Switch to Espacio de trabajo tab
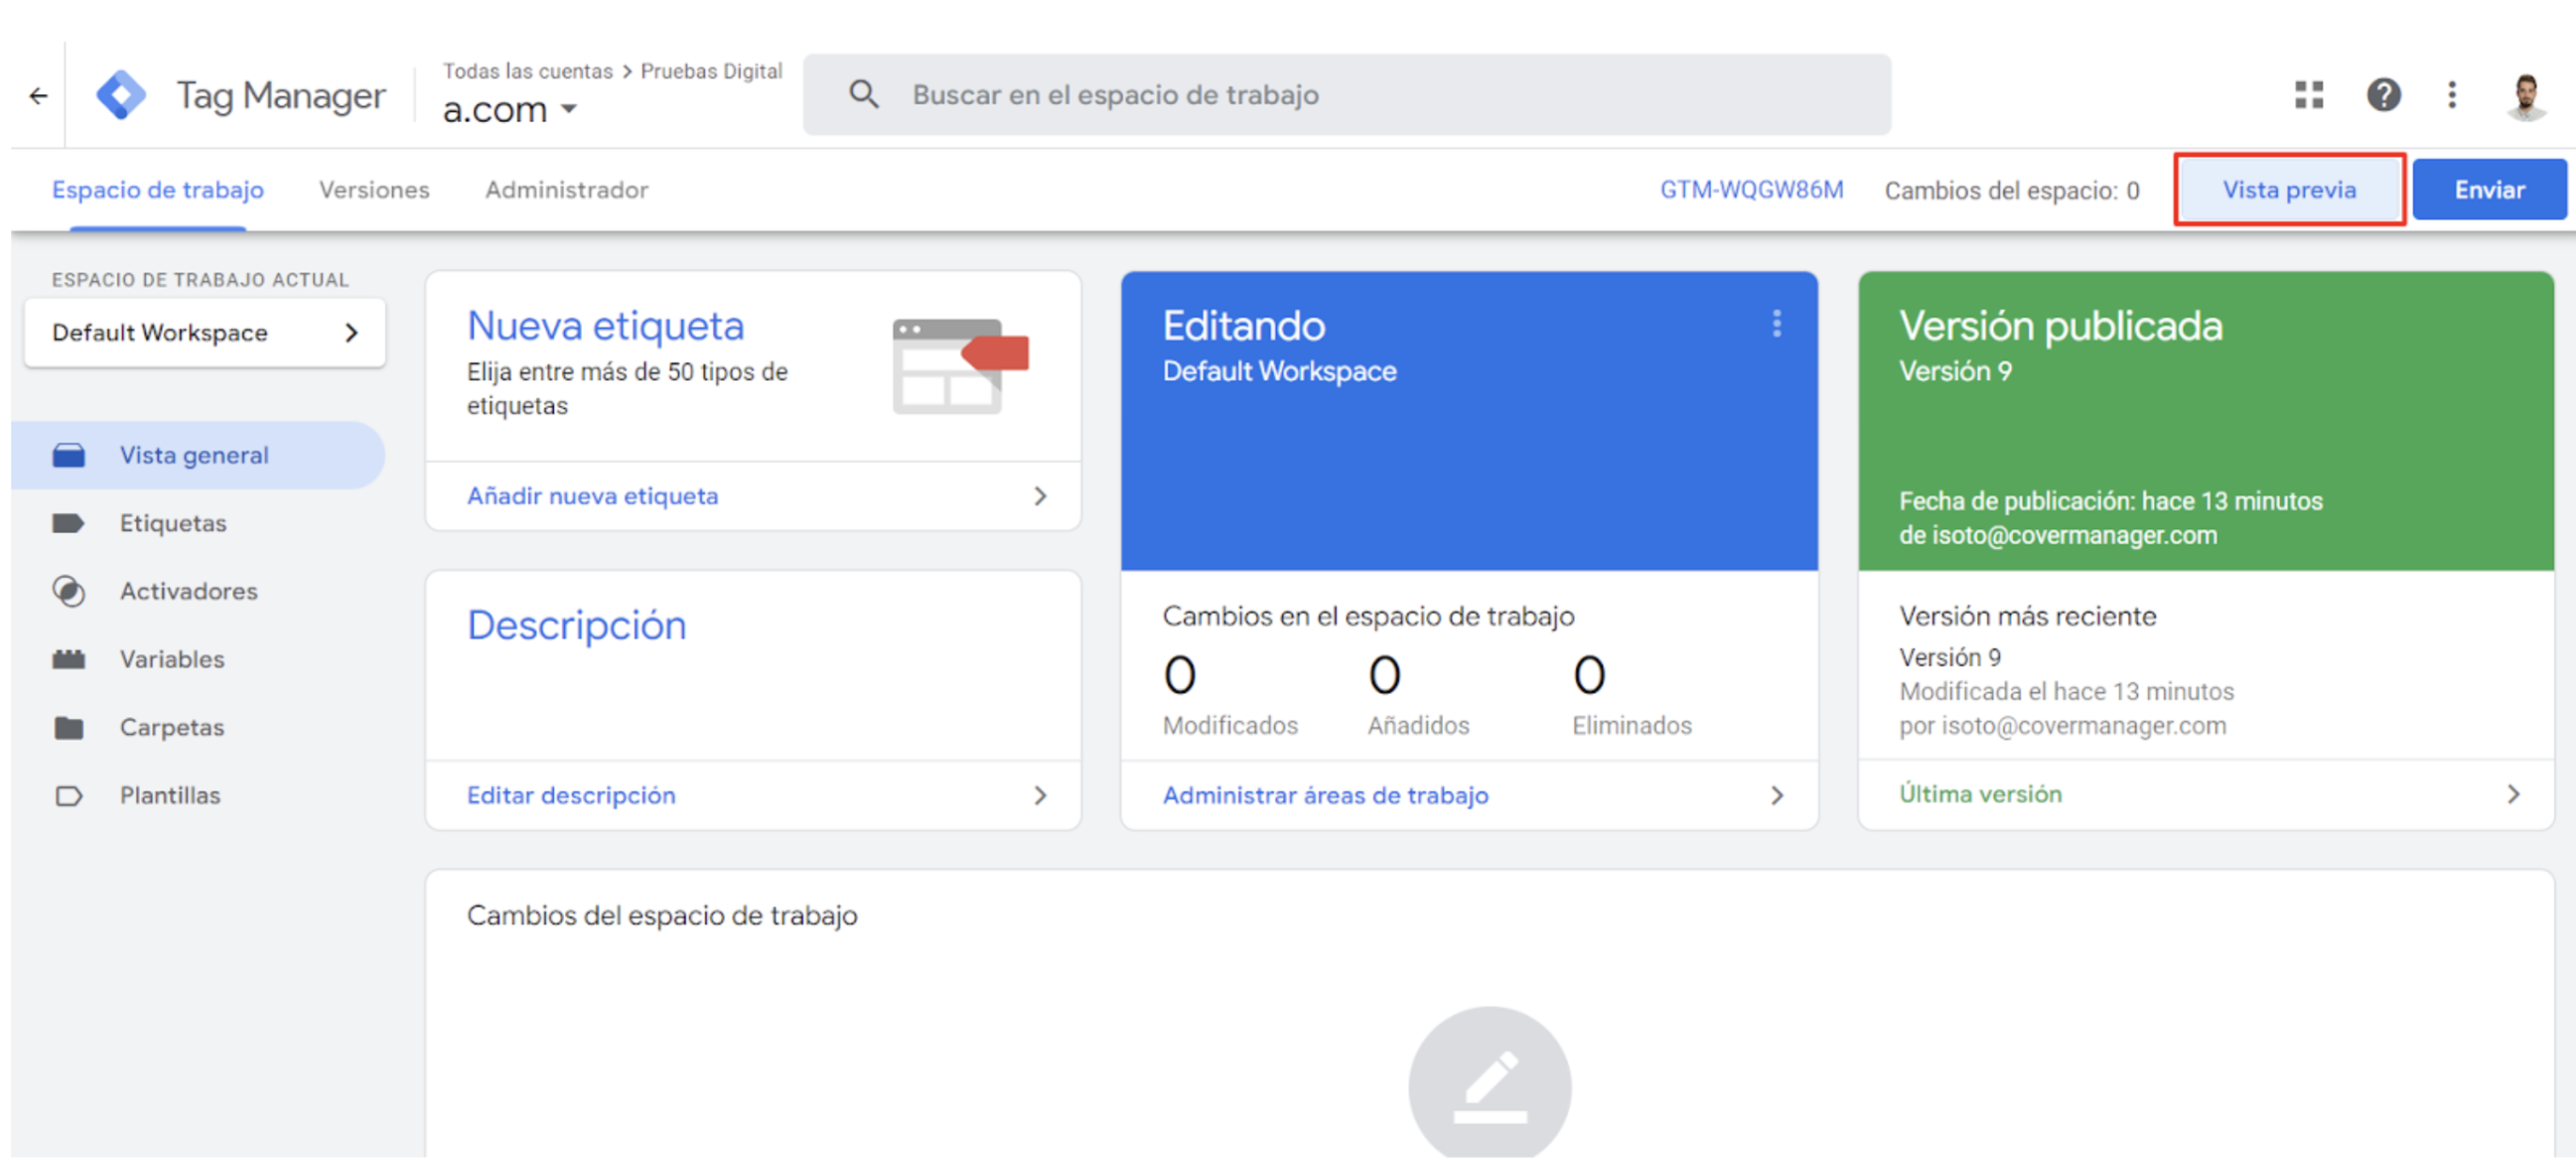The image size is (2576, 1158). click(x=158, y=190)
